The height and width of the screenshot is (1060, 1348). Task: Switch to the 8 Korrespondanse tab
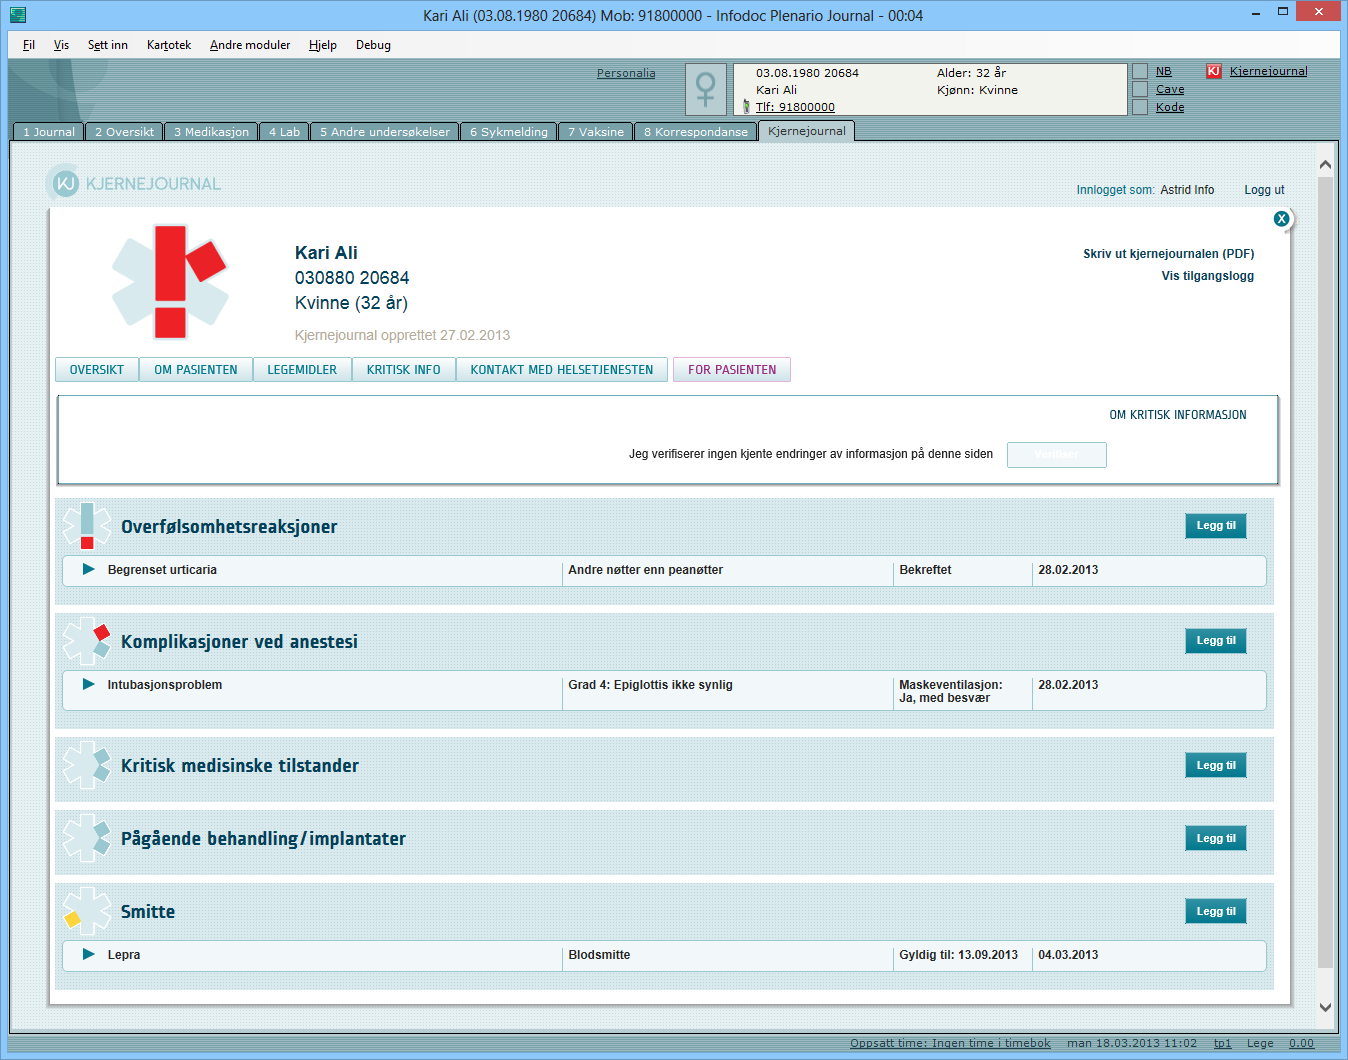click(x=695, y=132)
